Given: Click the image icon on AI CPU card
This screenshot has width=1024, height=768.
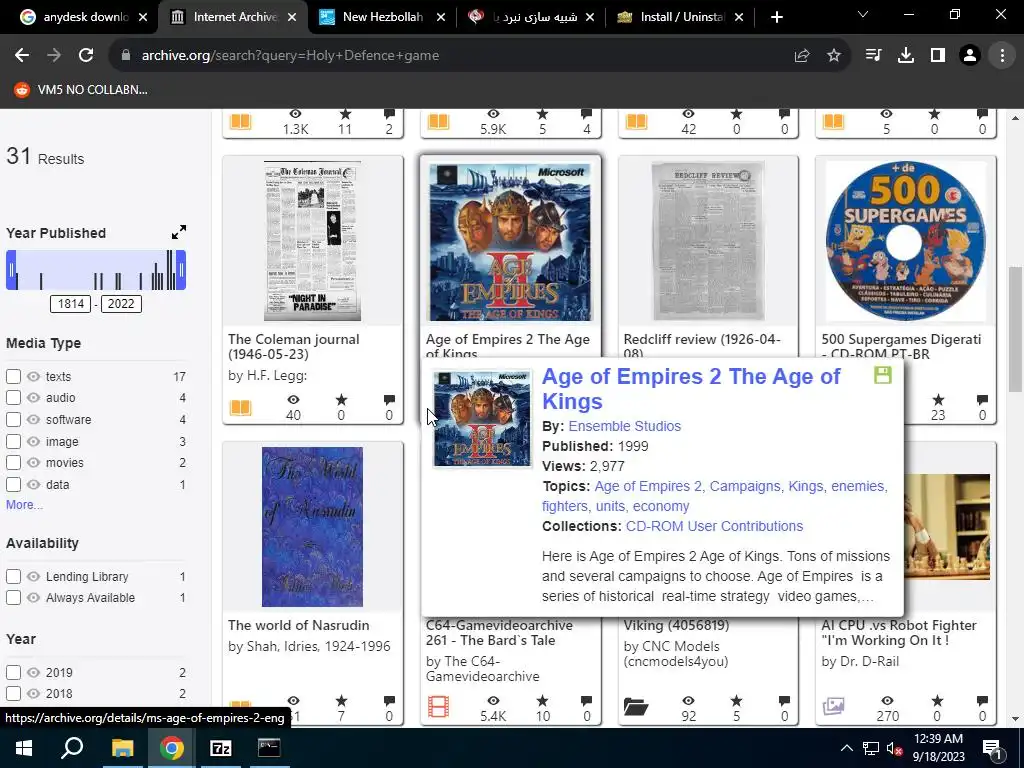Looking at the screenshot, I should click(x=833, y=707).
